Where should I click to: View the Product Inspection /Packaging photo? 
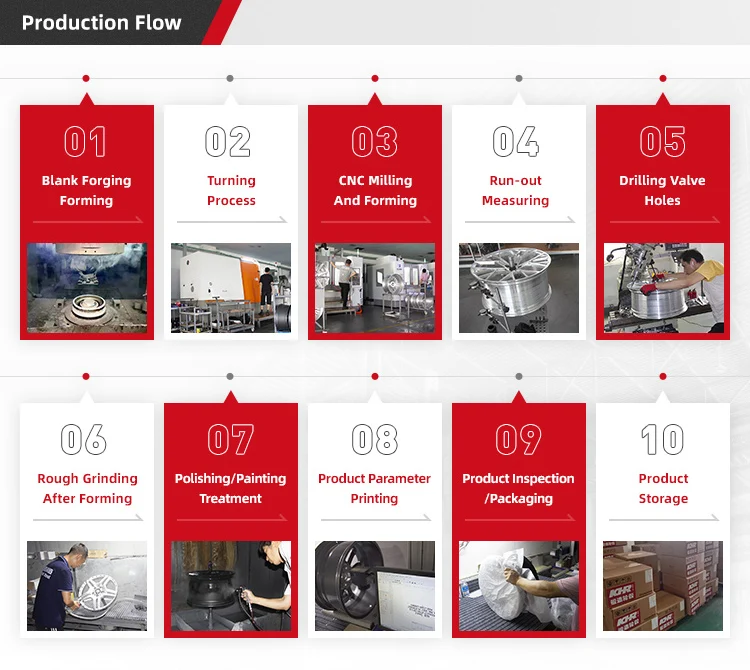(519, 586)
